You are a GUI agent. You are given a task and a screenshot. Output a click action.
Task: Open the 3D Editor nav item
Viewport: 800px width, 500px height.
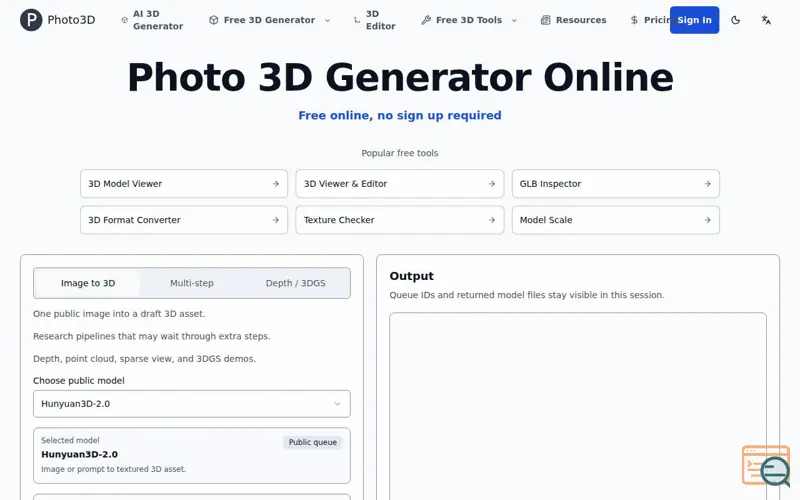coord(375,20)
